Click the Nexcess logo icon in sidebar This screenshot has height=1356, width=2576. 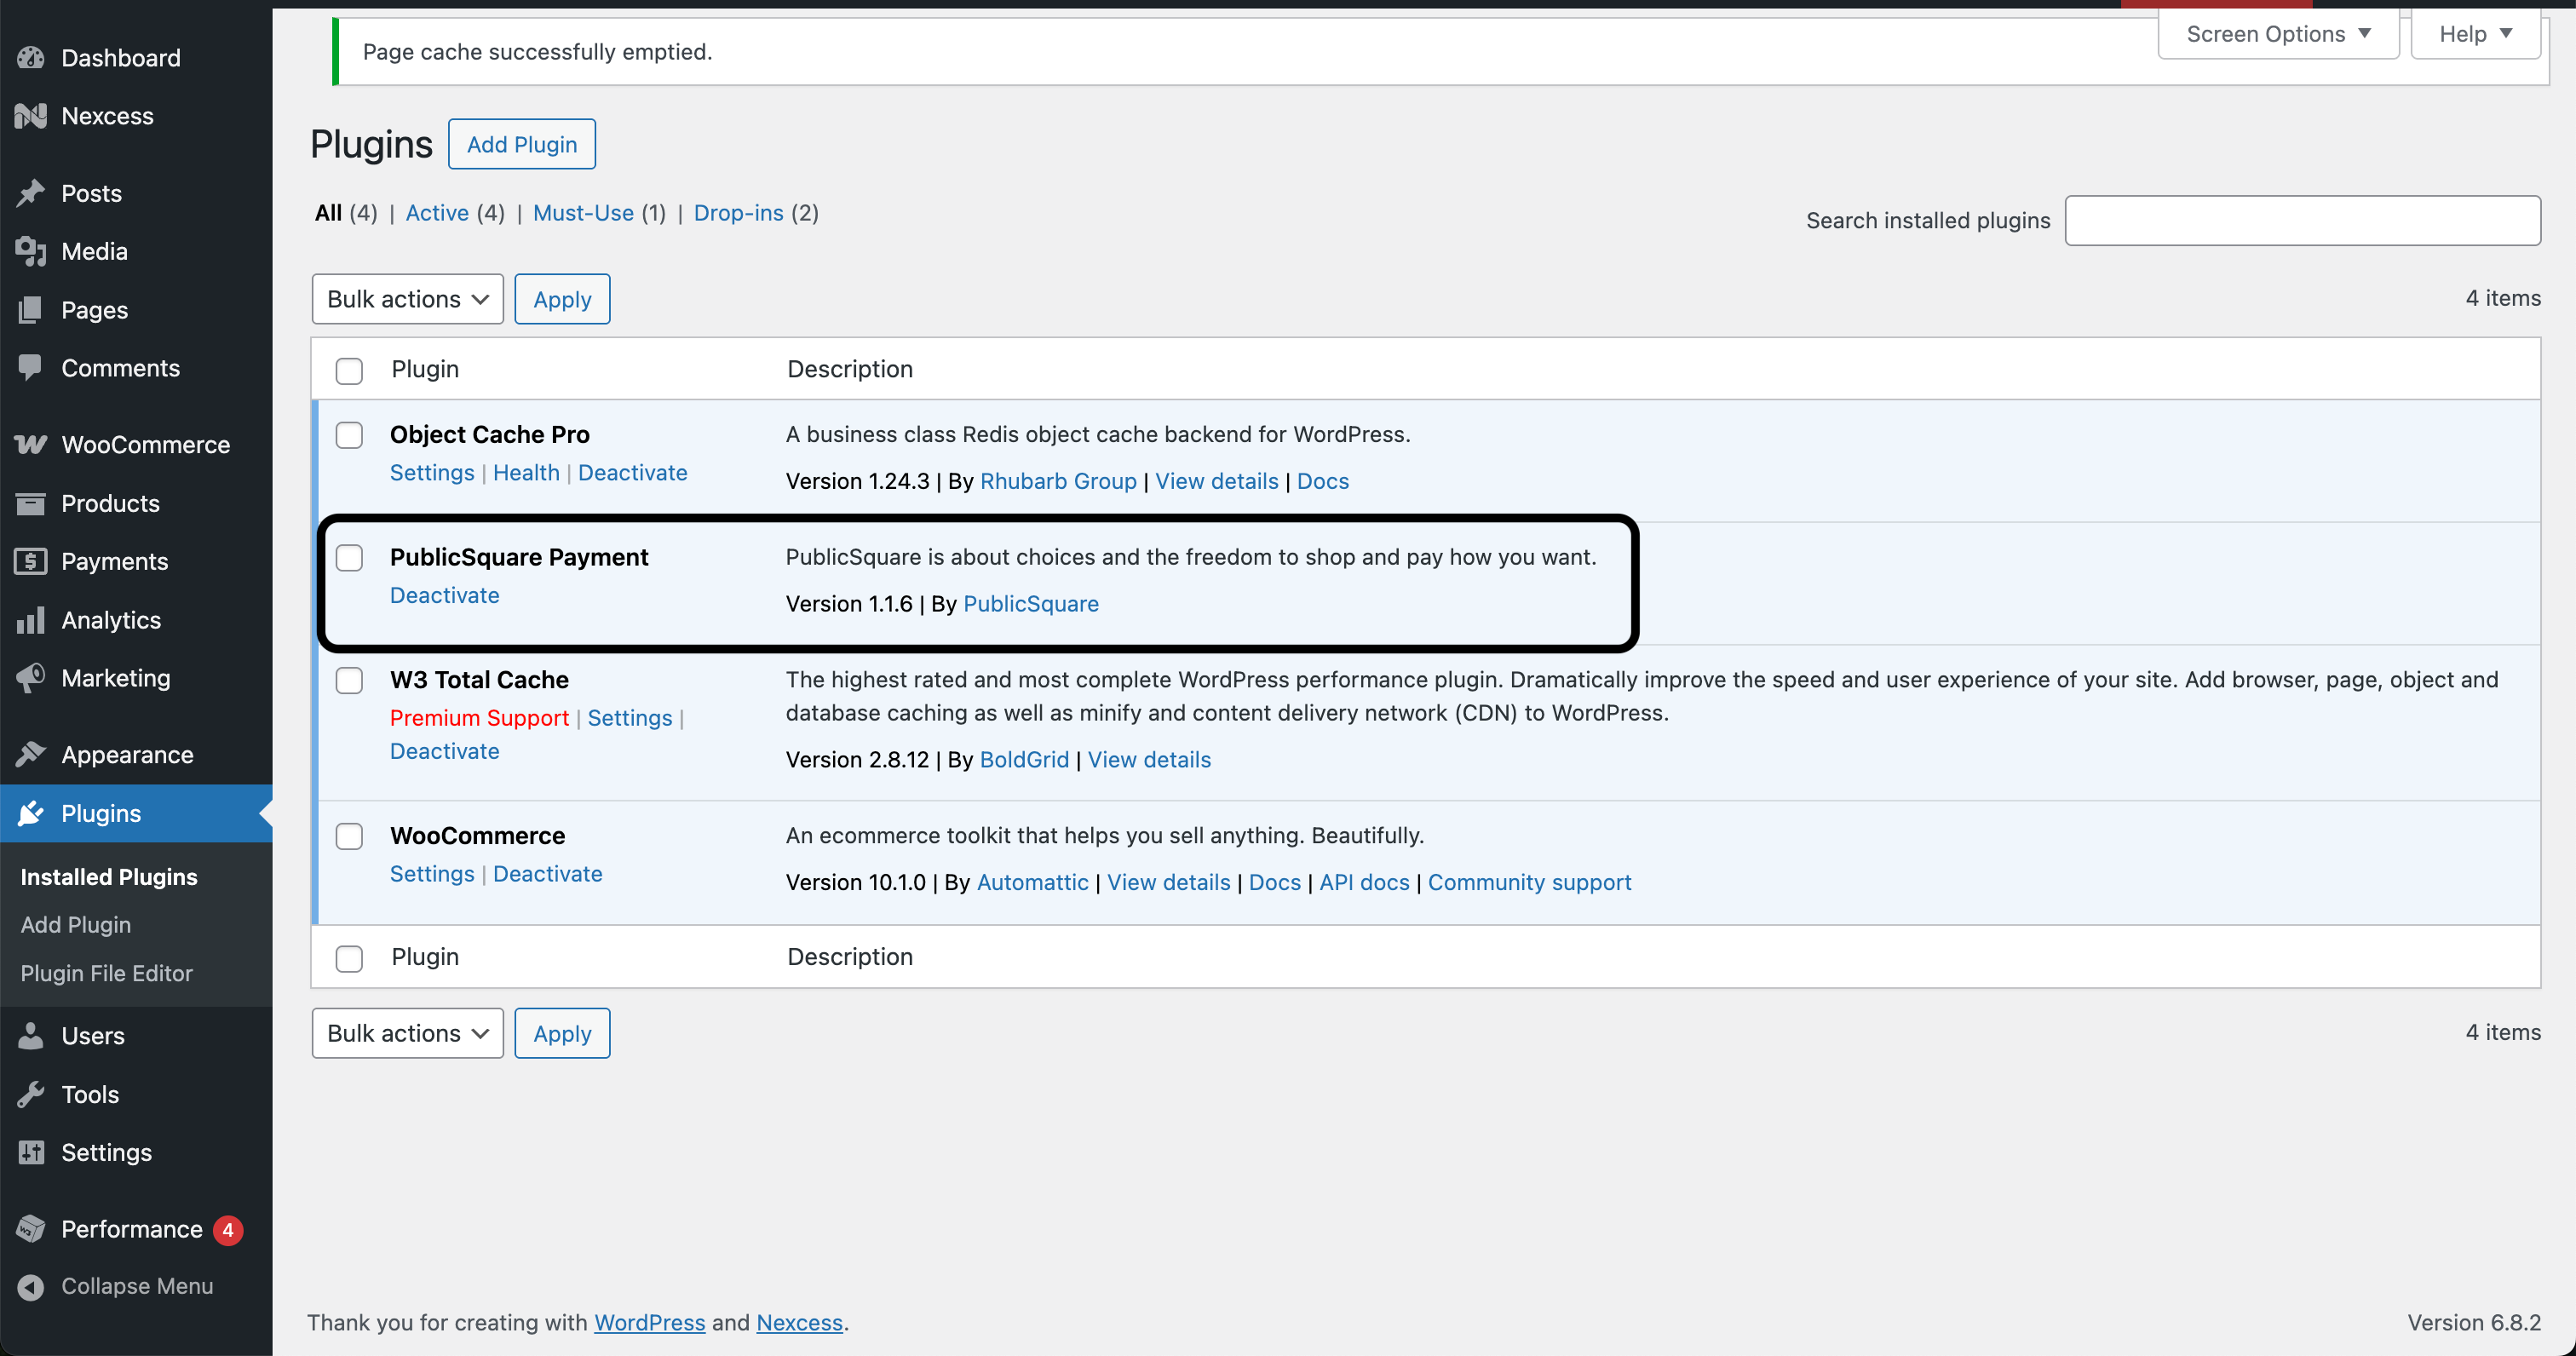(x=30, y=116)
